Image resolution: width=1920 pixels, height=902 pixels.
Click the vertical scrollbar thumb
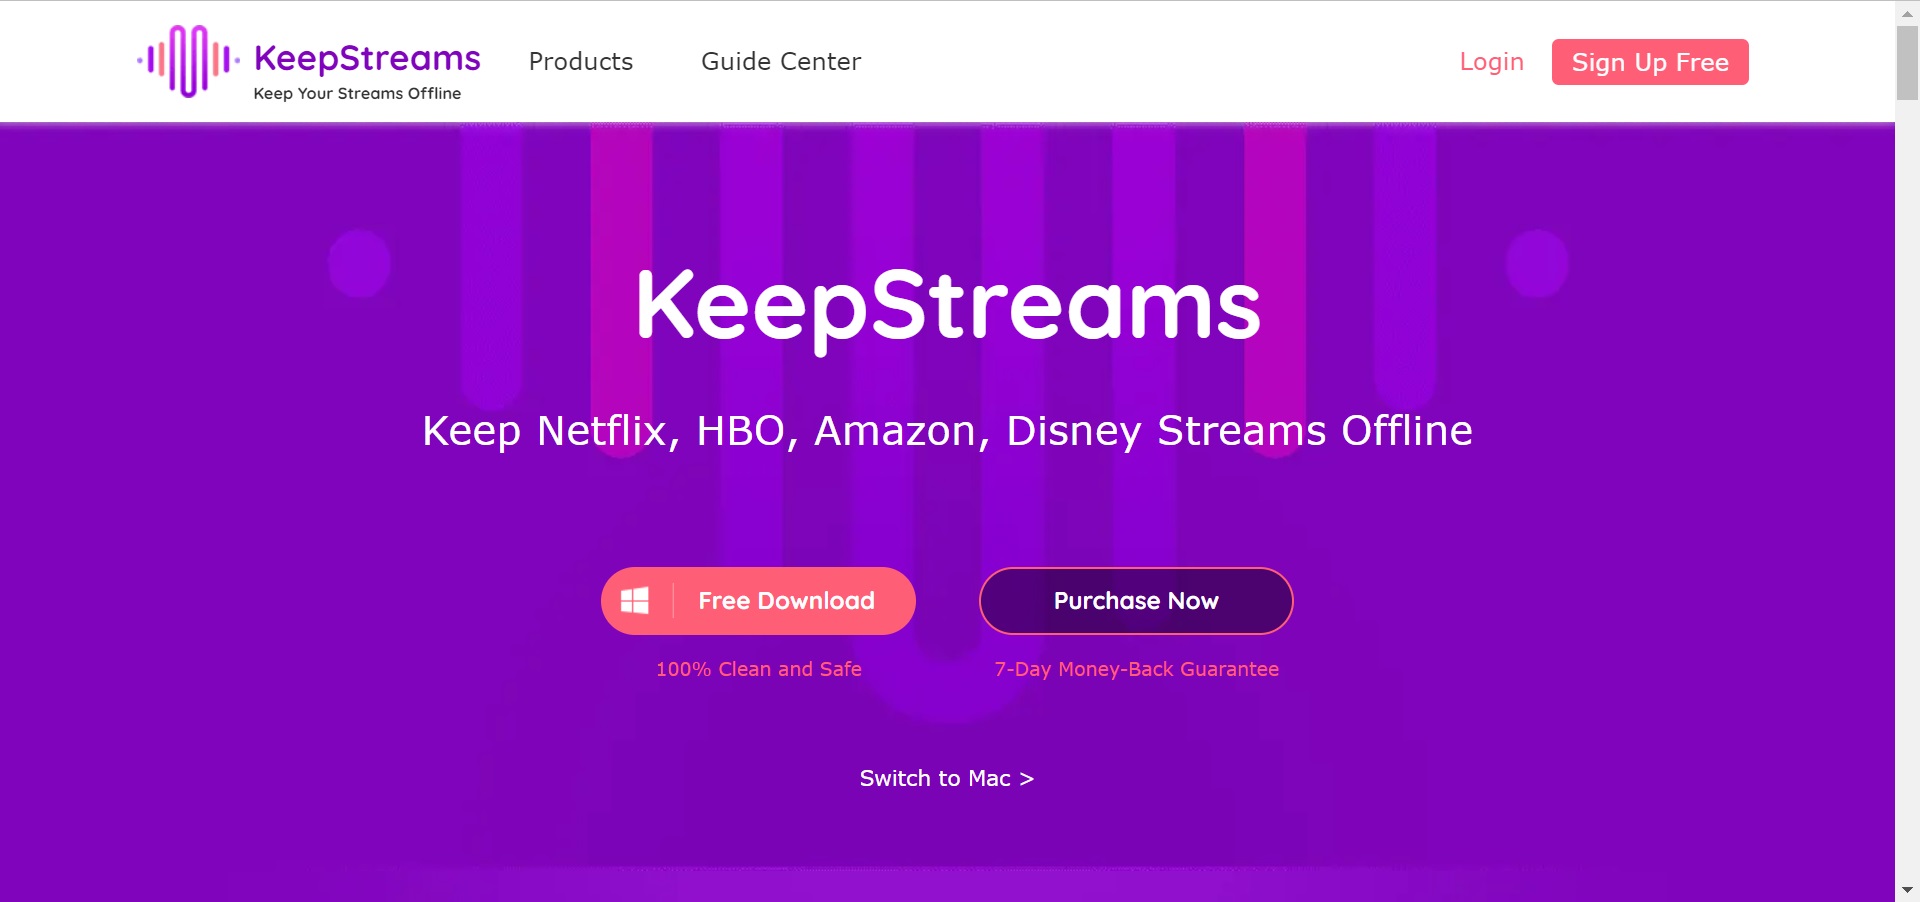[x=1907, y=62]
